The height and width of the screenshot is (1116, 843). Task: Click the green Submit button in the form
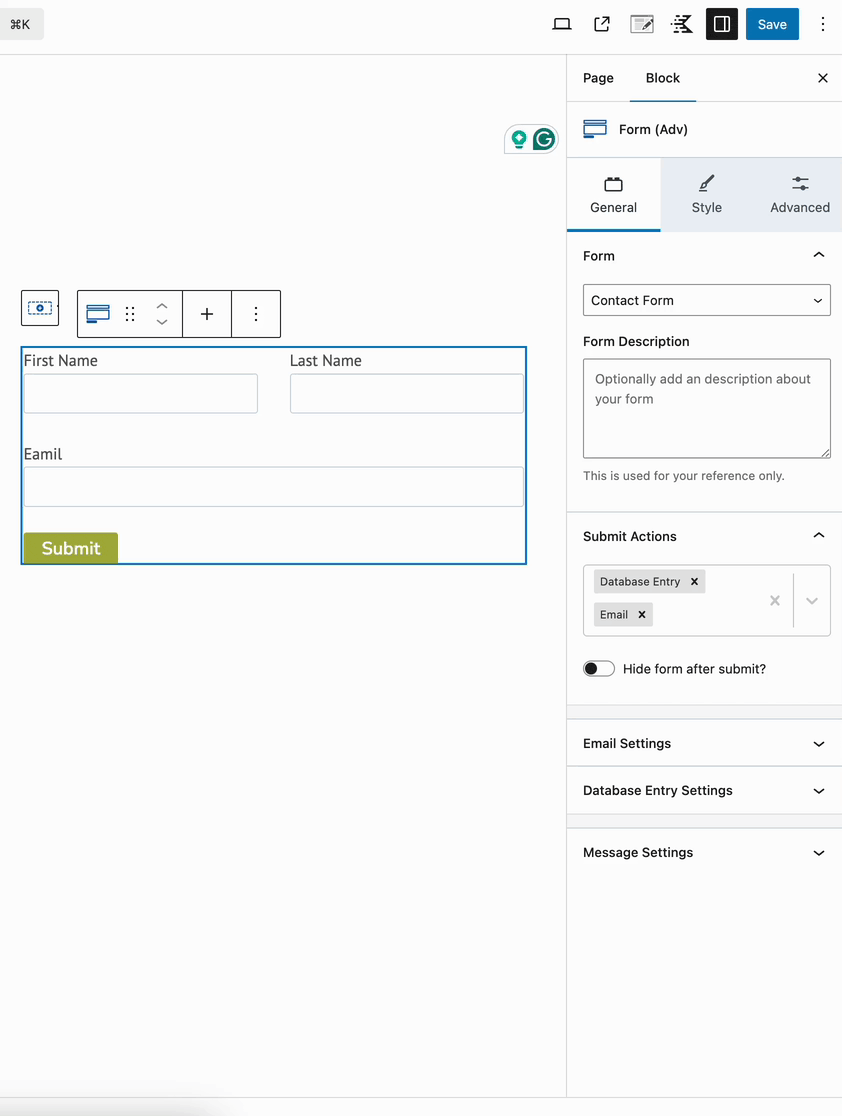70,548
